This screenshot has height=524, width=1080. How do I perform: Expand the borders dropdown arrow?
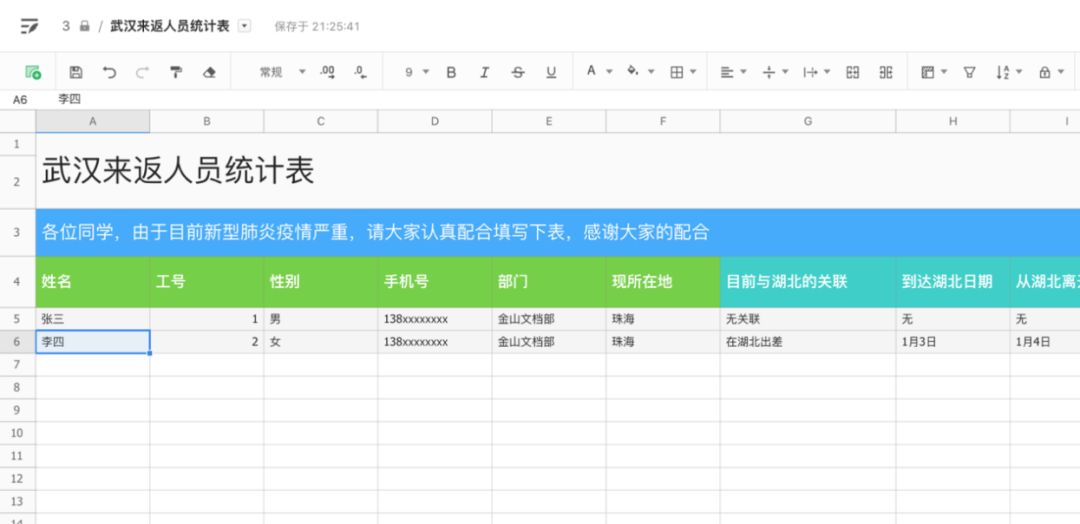pyautogui.click(x=693, y=72)
